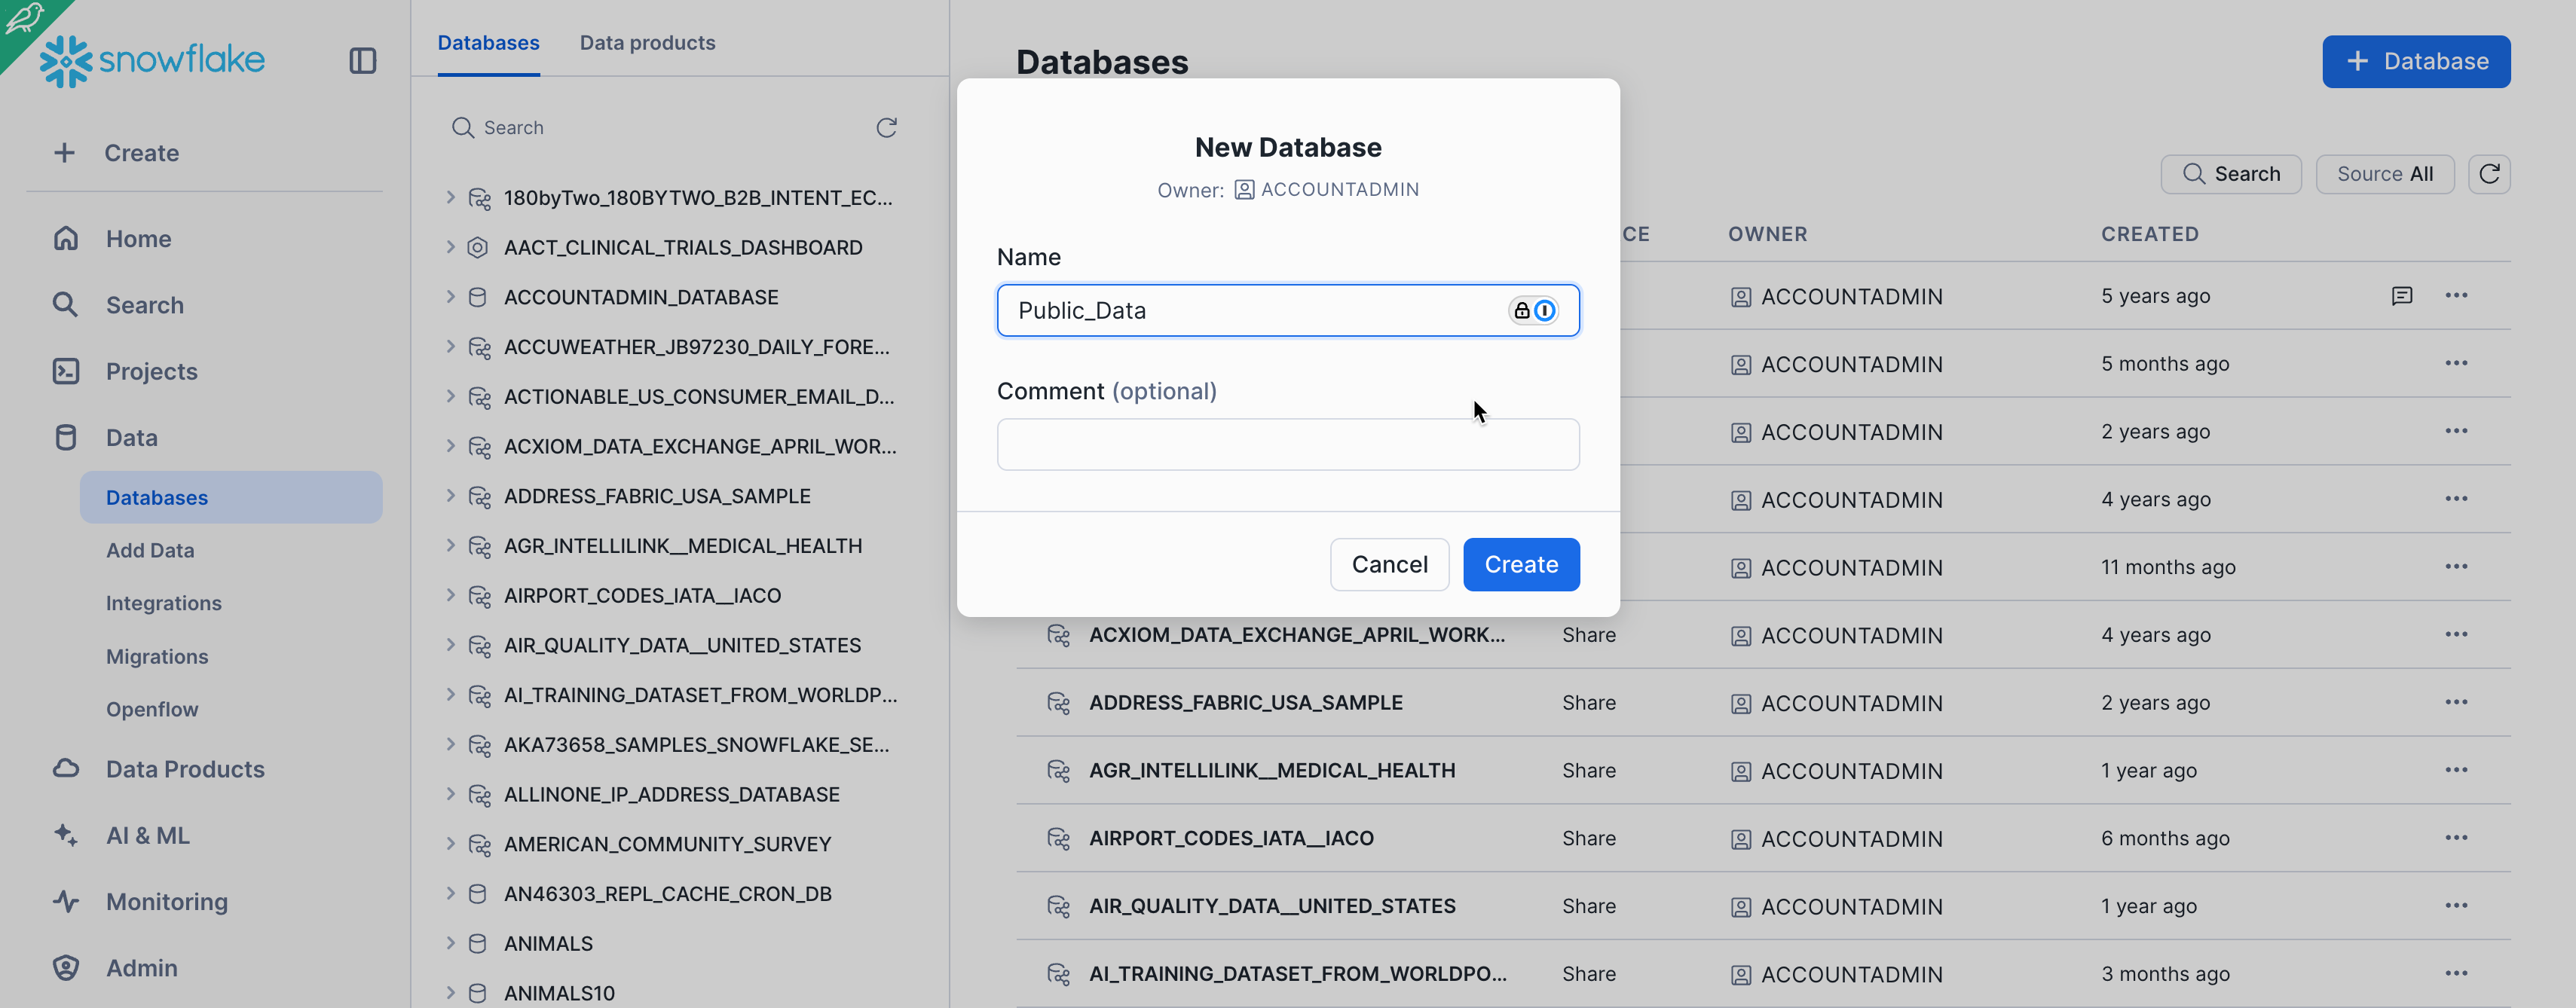2576x1008 pixels.
Task: Open more options for AIRPORT_CODES_IATA__IACO row
Action: click(x=2455, y=838)
